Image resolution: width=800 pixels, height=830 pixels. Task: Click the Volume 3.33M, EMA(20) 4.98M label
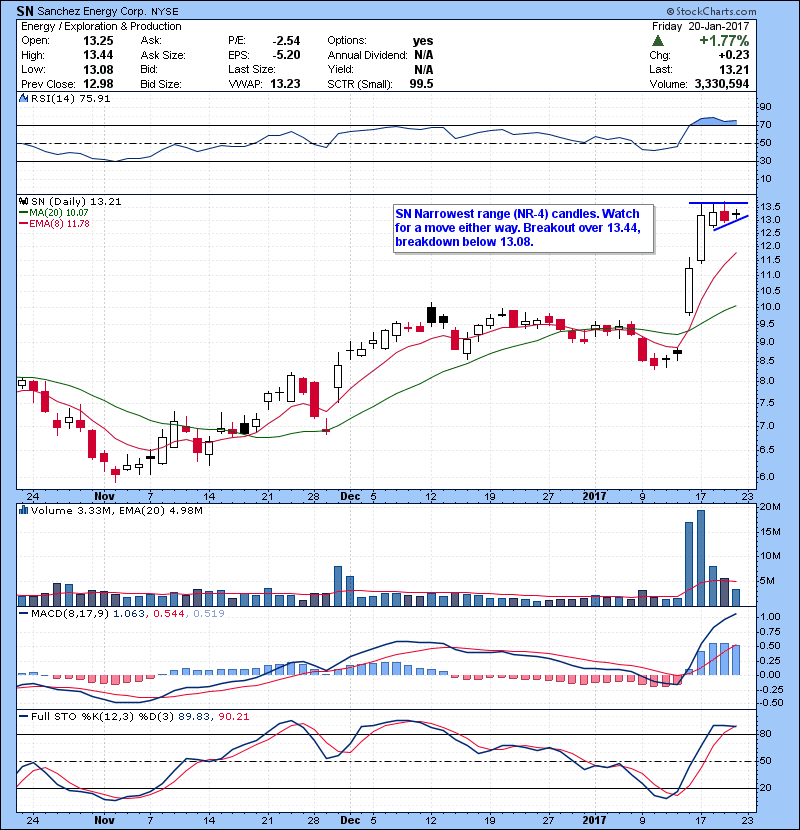point(116,511)
